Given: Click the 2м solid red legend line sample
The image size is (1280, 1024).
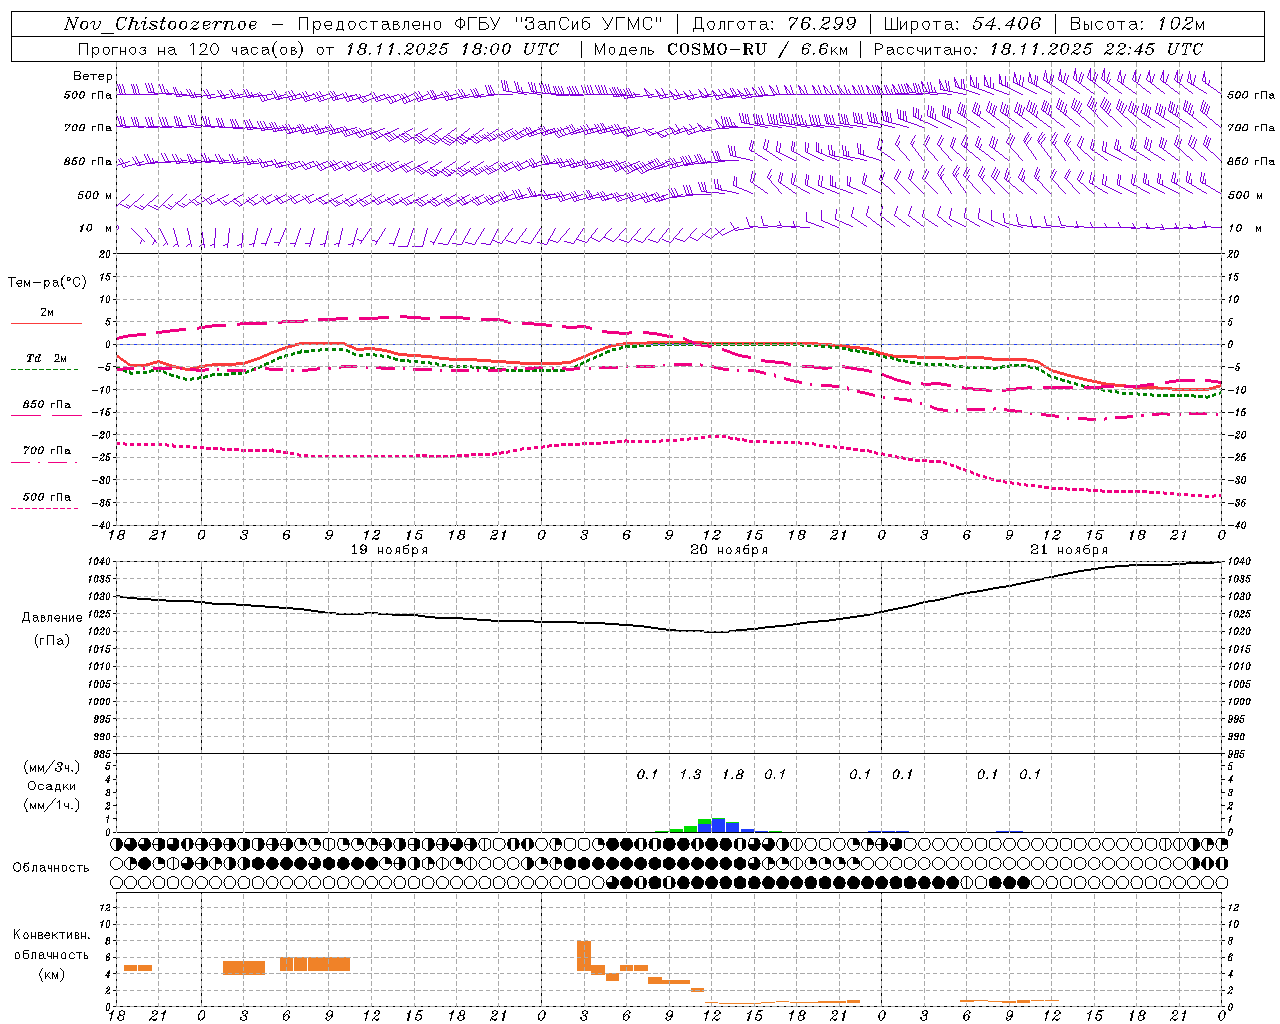Looking at the screenshot, I should (46, 324).
